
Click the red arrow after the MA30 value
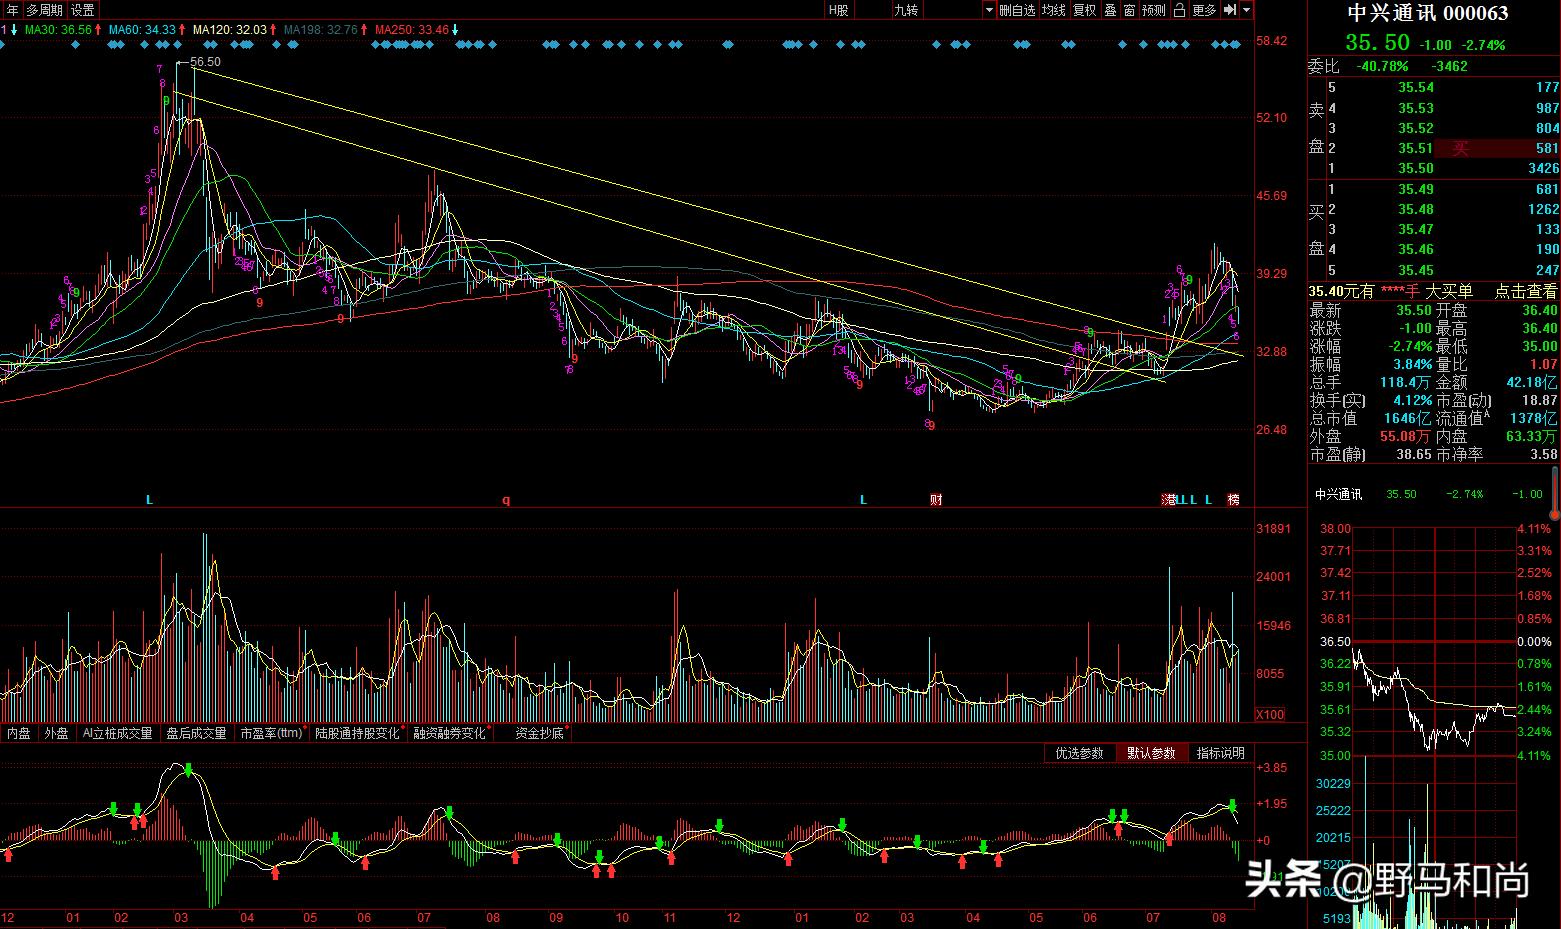point(97,30)
